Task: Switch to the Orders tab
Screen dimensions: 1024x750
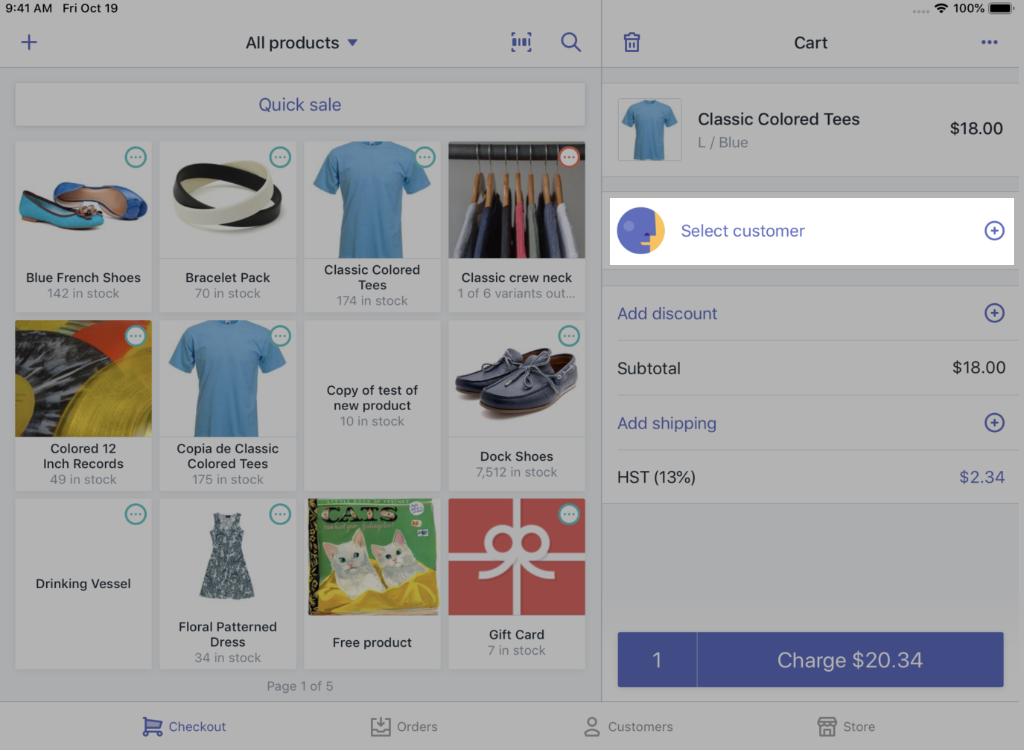Action: (404, 726)
